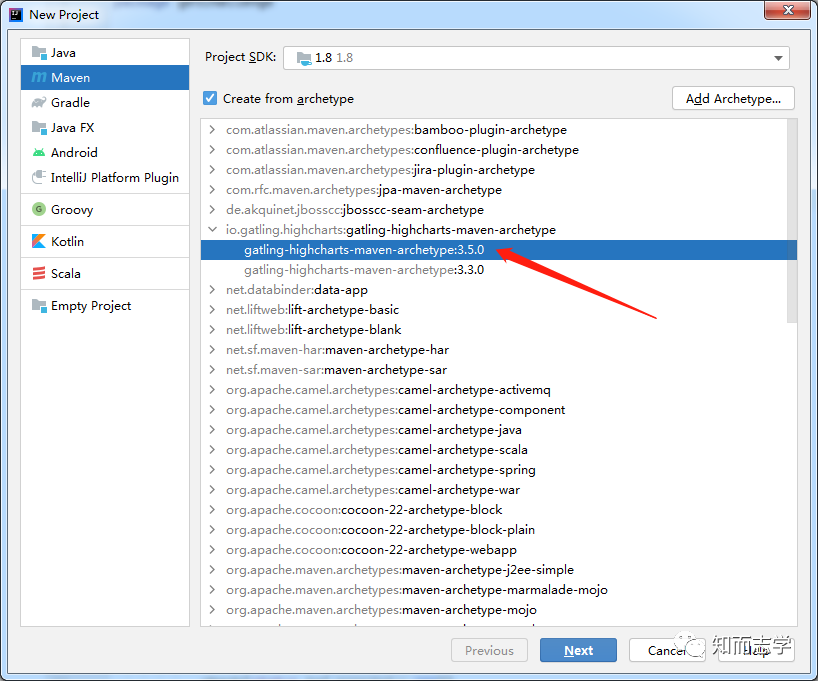
Task: Select the Android robot icon
Action: (x=39, y=153)
